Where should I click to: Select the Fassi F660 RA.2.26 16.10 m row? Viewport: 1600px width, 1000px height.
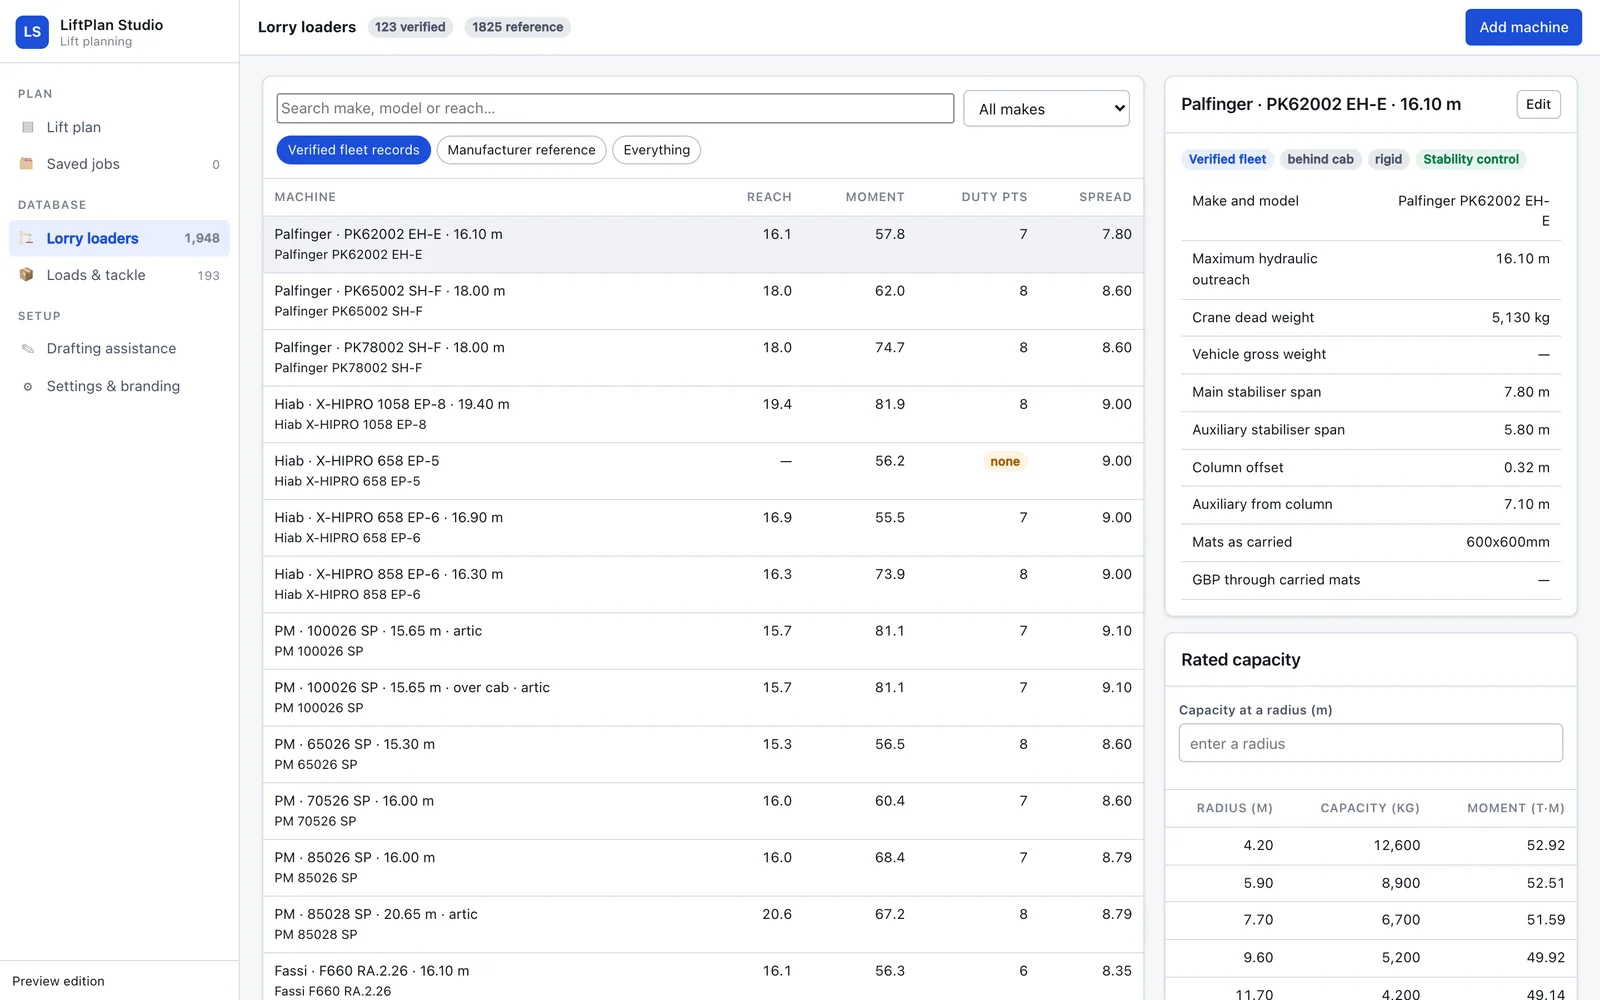click(703, 977)
